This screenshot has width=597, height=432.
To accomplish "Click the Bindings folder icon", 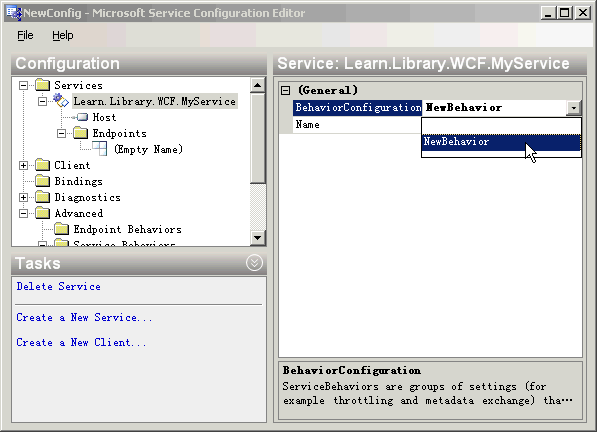I will (x=43, y=181).
